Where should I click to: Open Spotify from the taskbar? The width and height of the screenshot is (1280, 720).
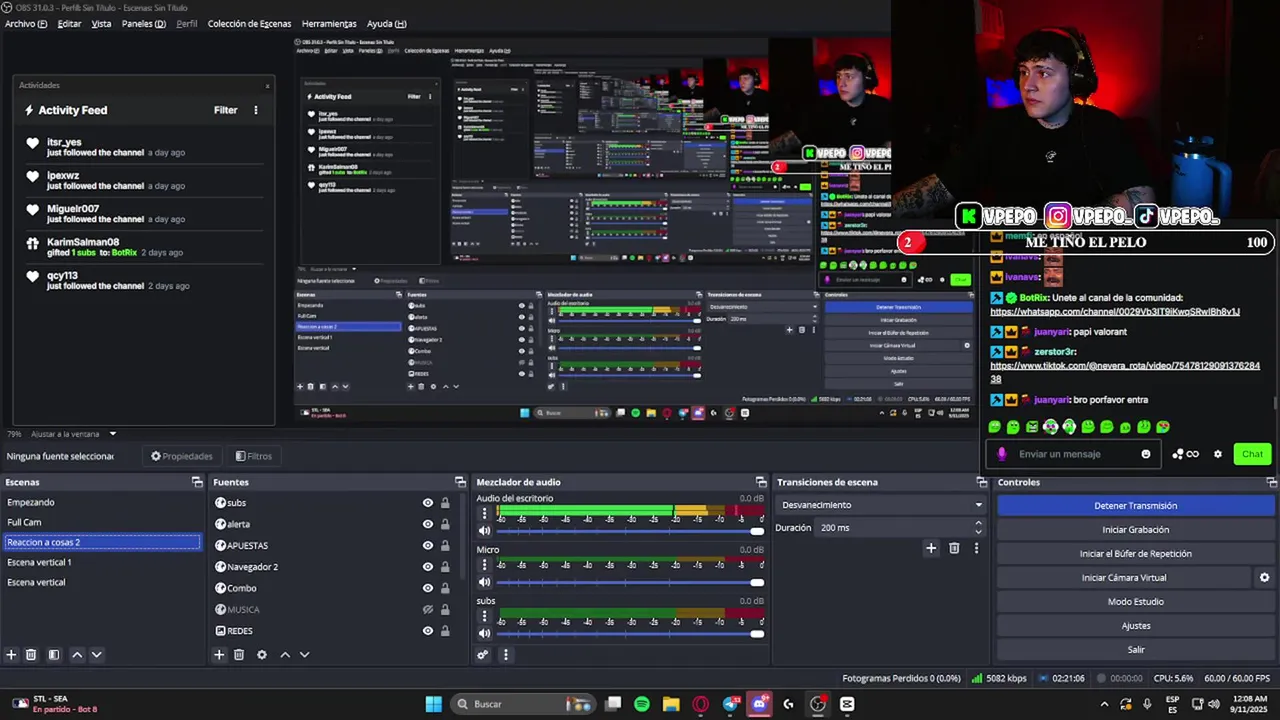[642, 704]
